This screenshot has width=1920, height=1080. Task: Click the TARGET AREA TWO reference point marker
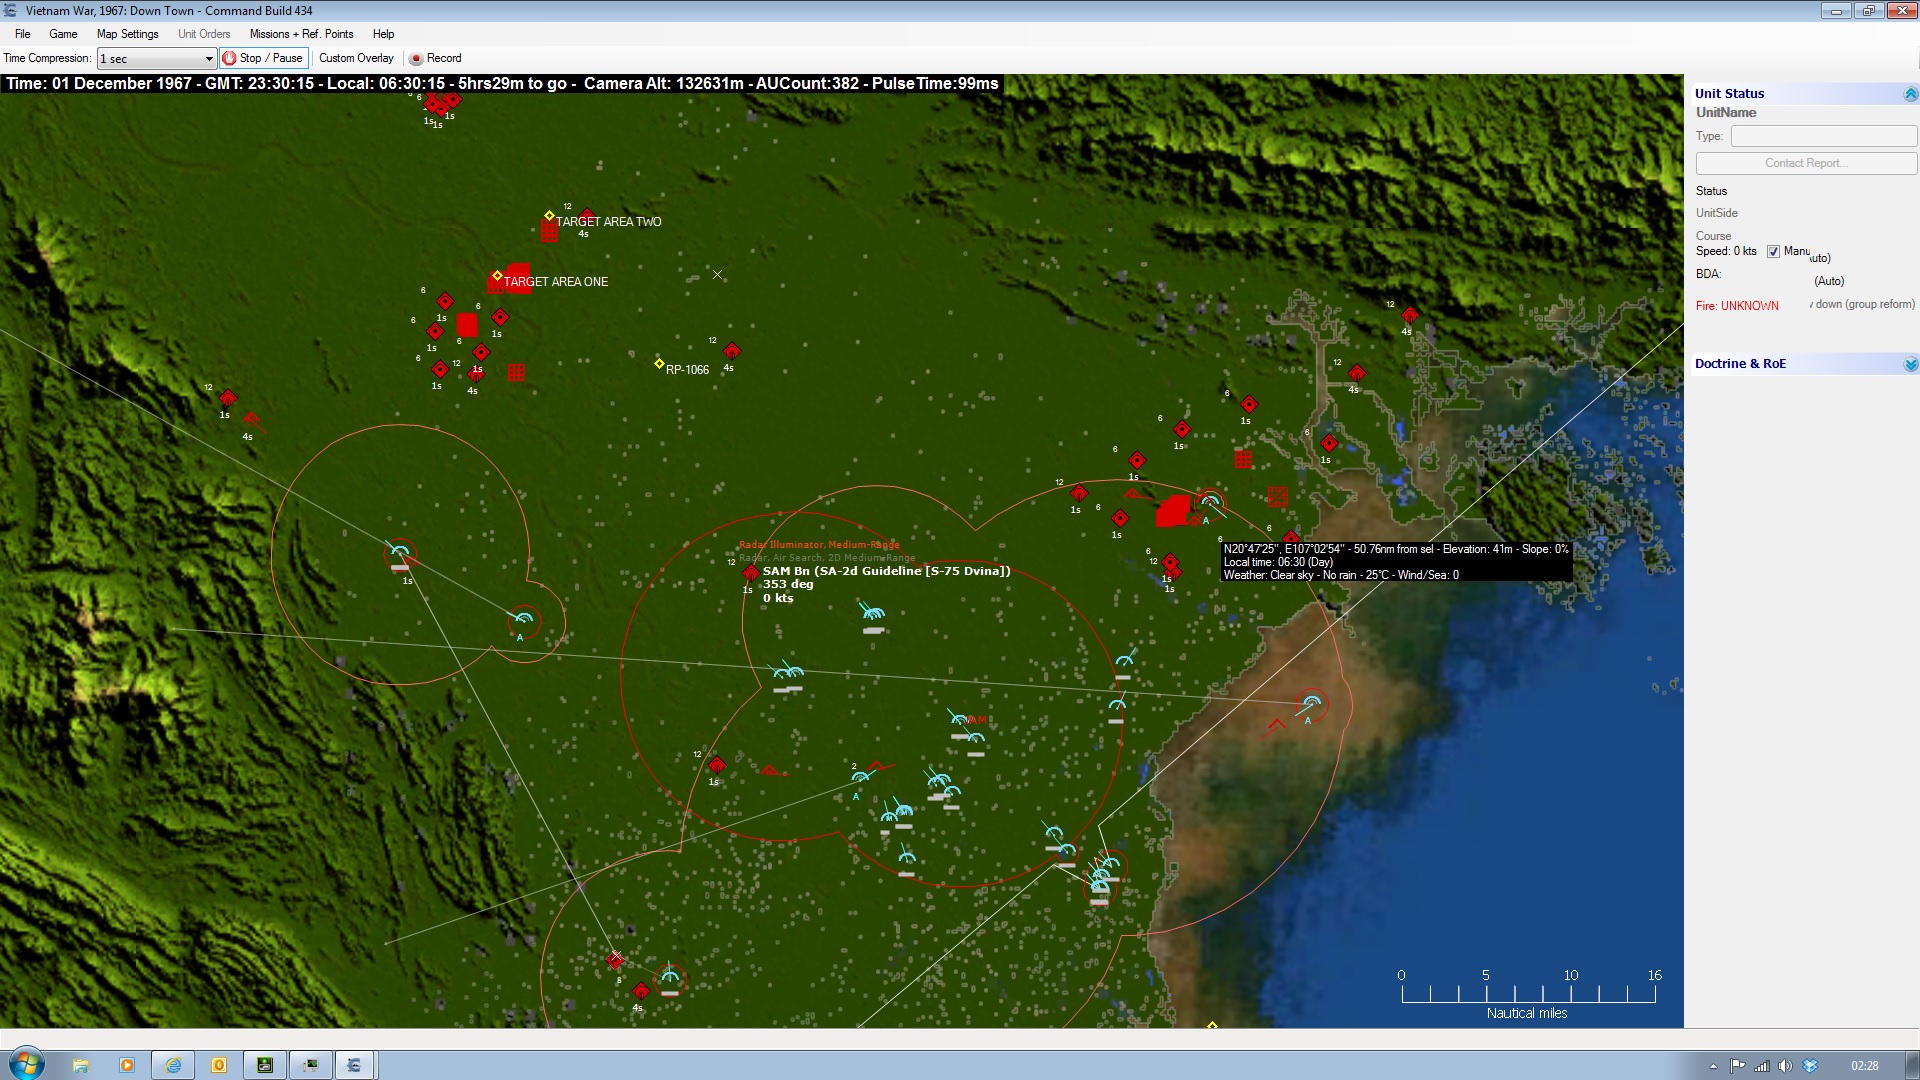pyautogui.click(x=549, y=216)
